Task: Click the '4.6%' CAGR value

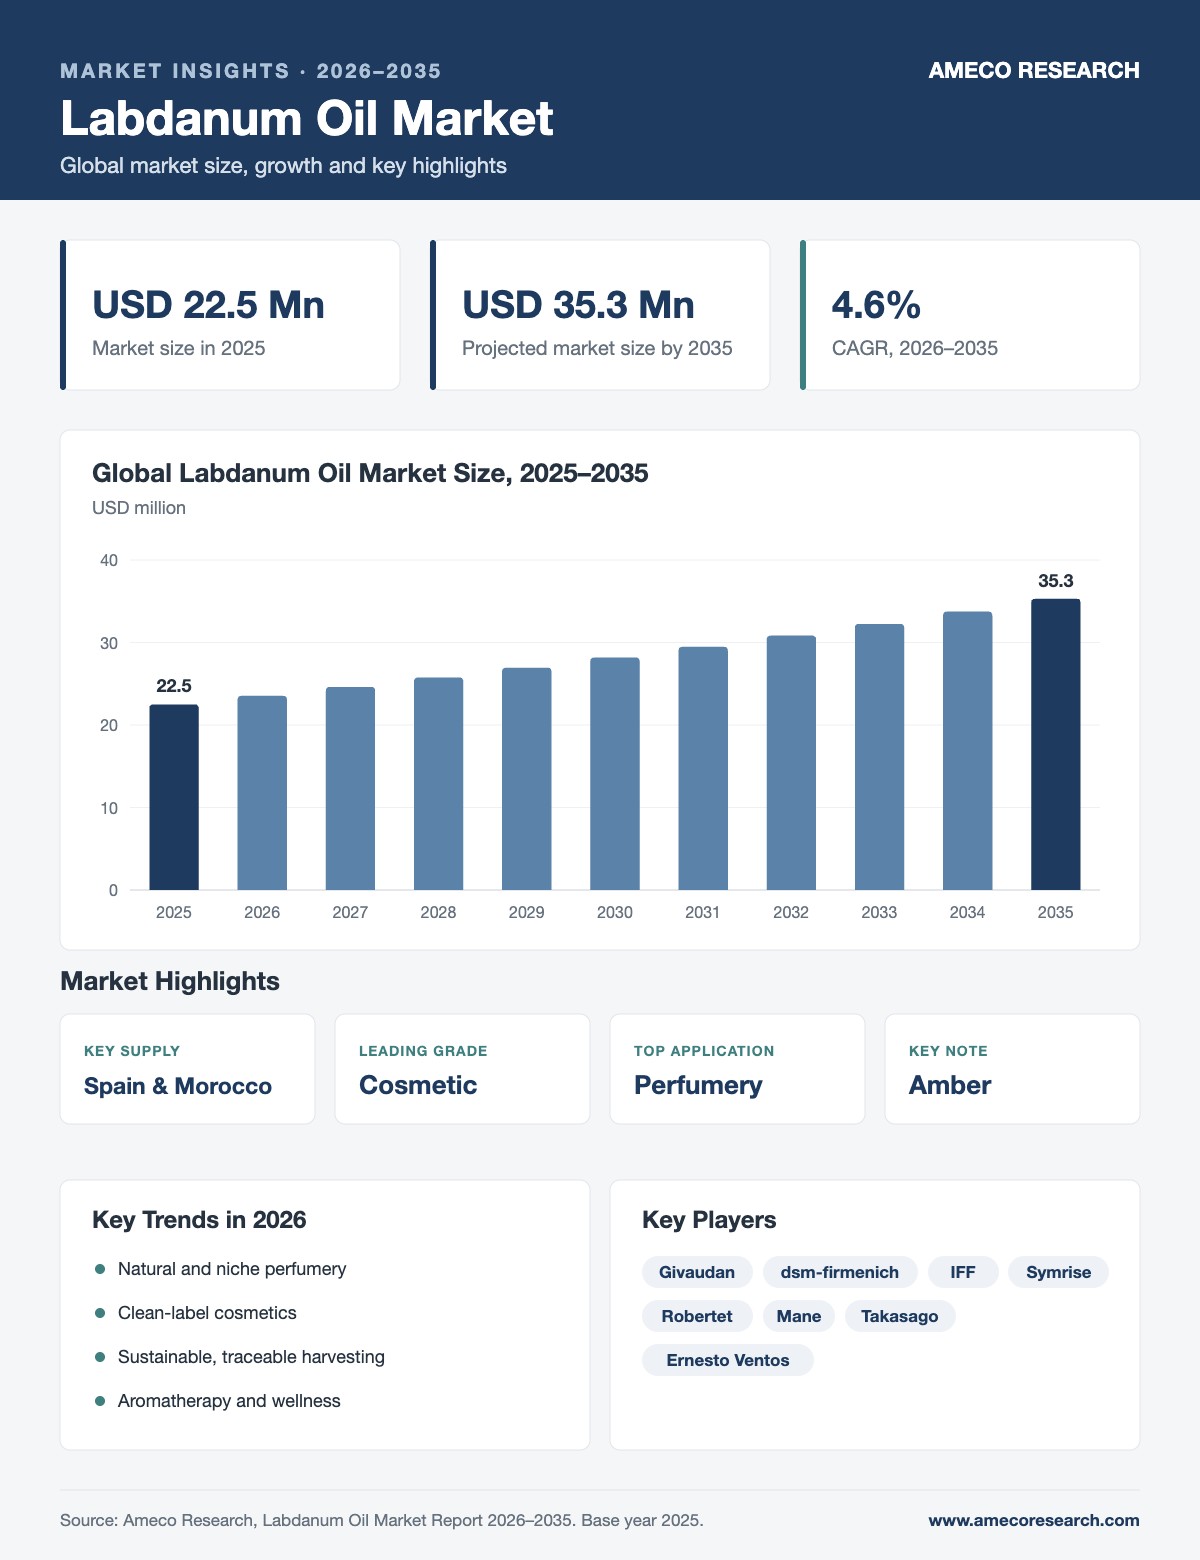Action: point(876,305)
